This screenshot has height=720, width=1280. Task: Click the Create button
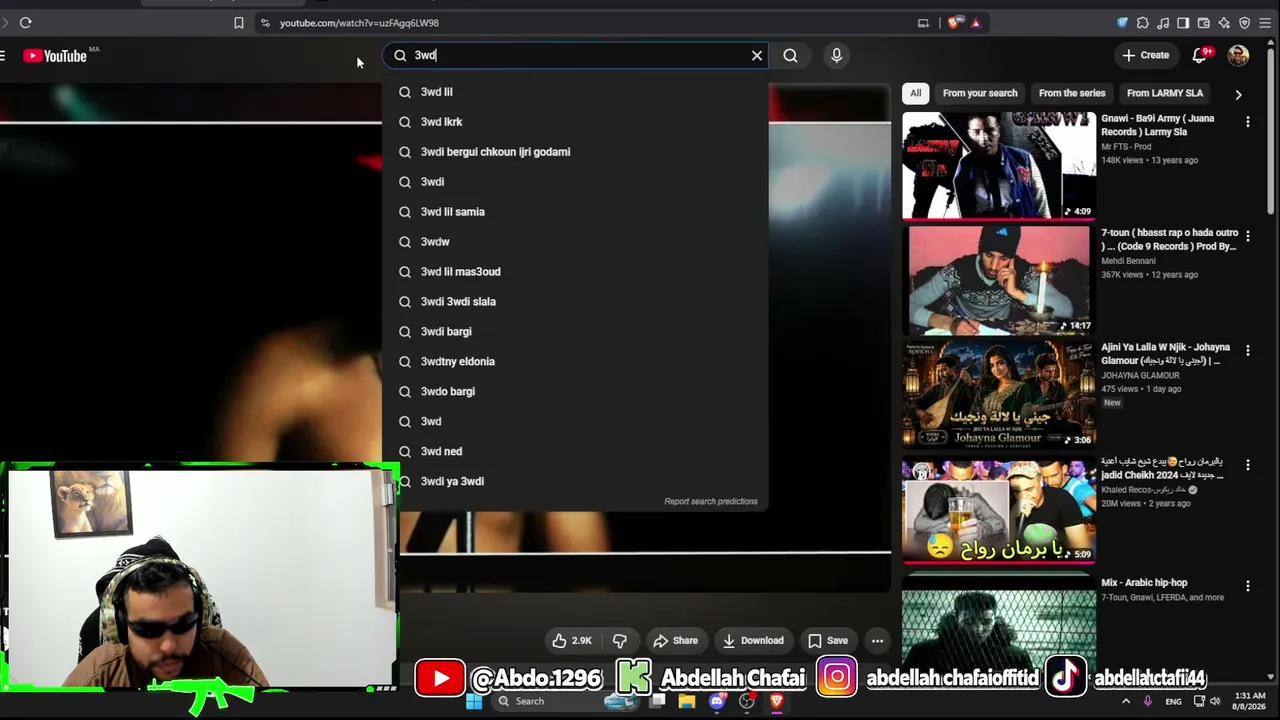point(1146,56)
